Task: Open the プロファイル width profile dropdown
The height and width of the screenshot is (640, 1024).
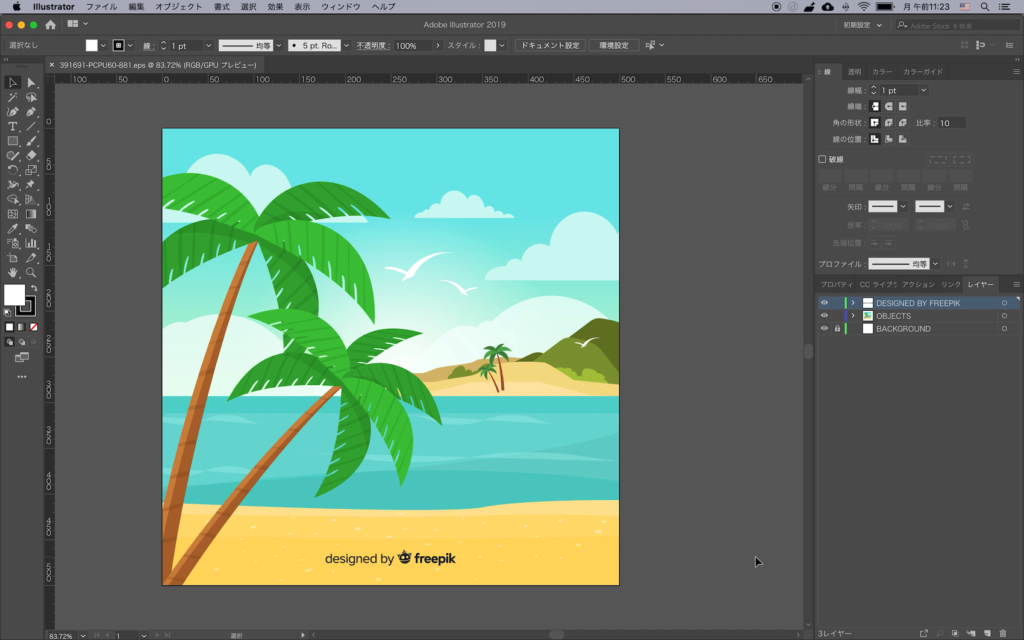Action: [x=935, y=264]
